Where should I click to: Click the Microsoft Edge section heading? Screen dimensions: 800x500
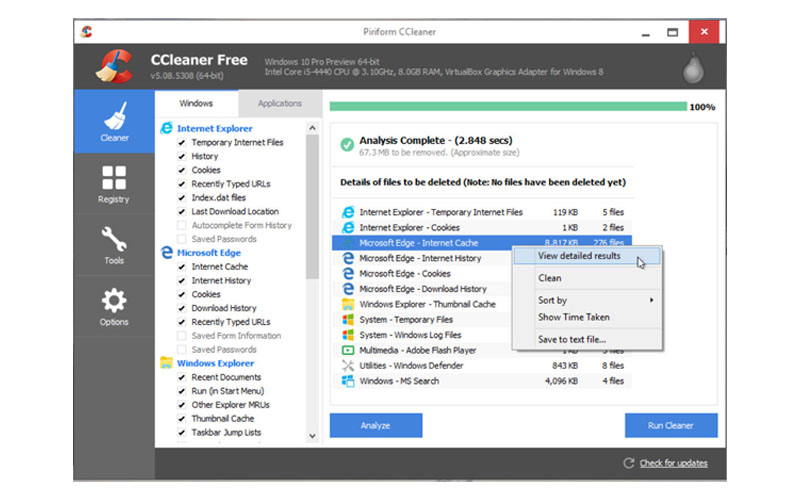click(x=209, y=253)
